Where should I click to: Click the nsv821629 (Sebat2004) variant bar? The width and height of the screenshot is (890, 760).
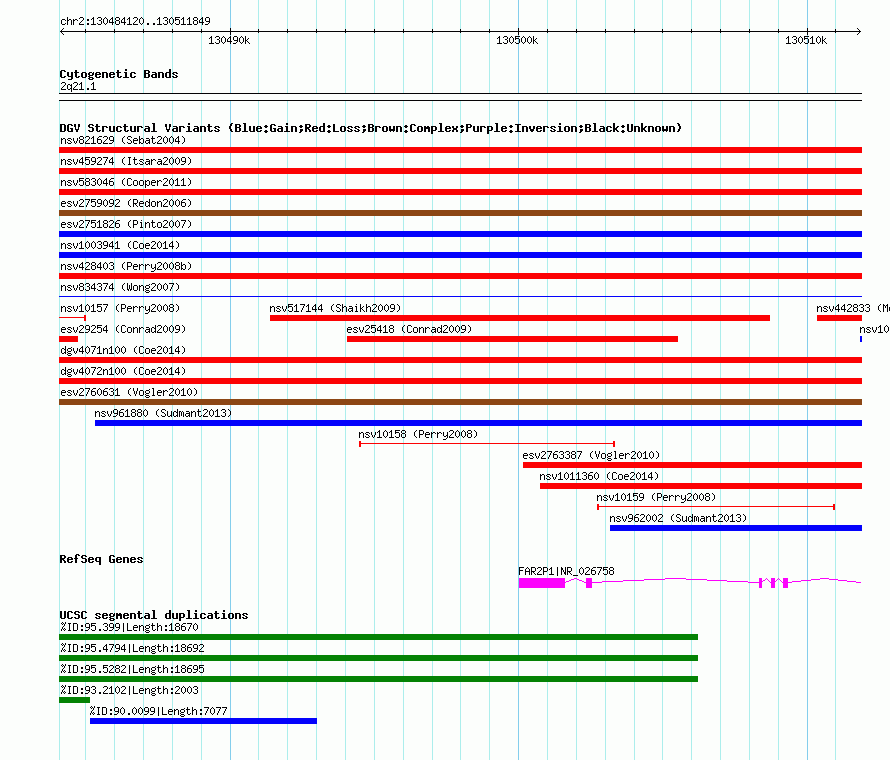(460, 150)
